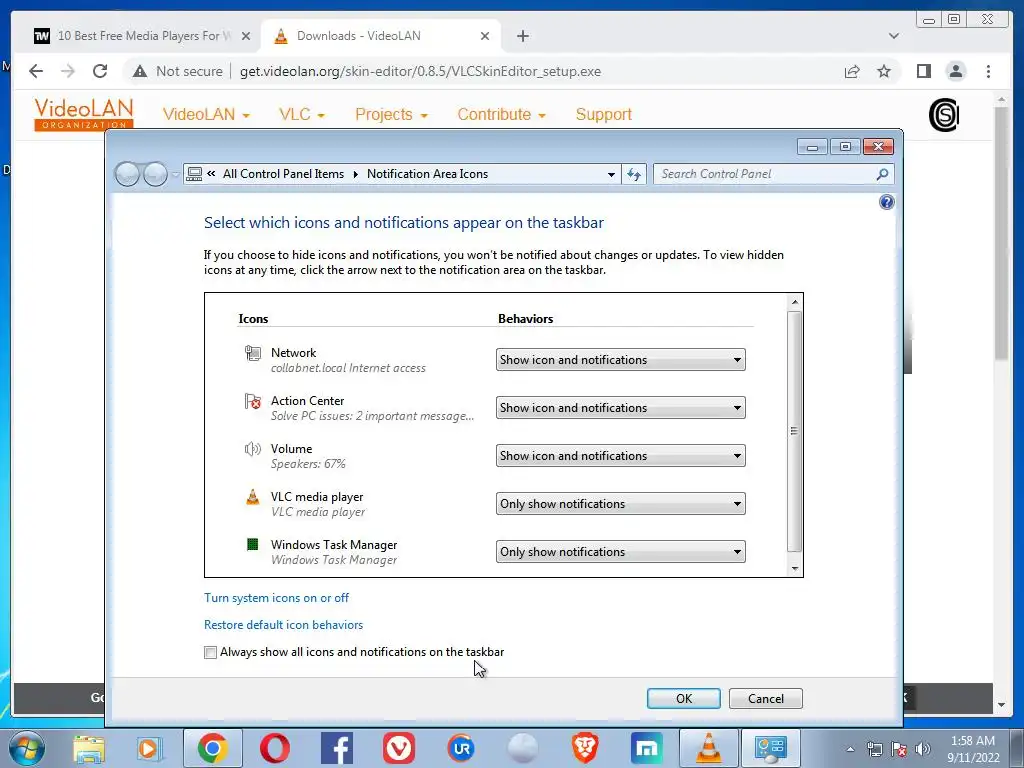Click the Windows Task Manager green icon
The height and width of the screenshot is (768, 1024).
[x=253, y=544]
